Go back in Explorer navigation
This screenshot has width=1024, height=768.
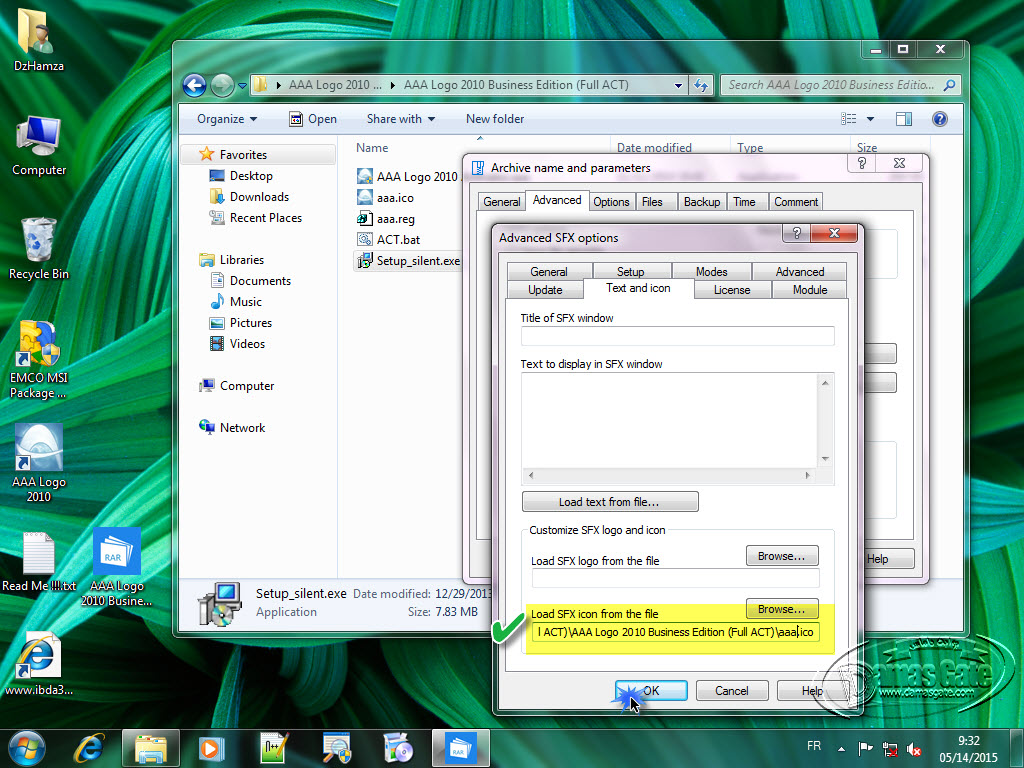coord(195,85)
